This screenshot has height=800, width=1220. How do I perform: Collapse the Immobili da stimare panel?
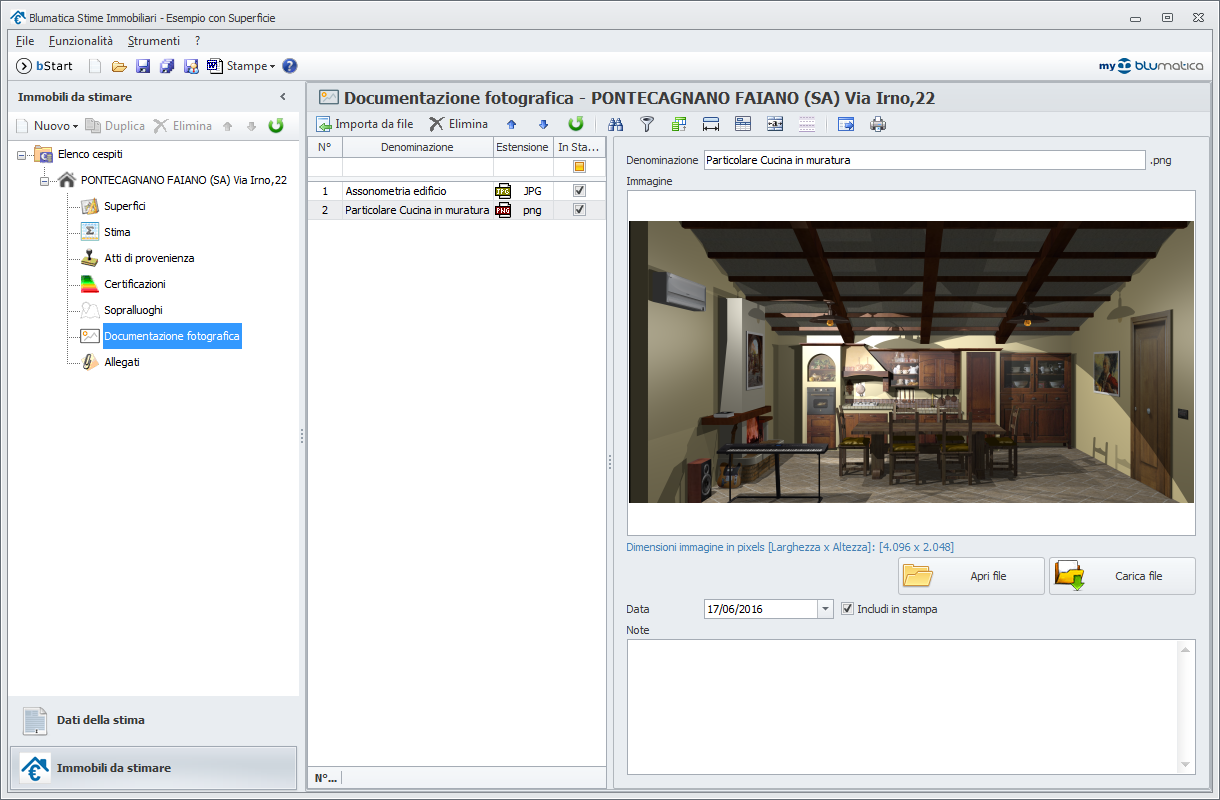[283, 97]
